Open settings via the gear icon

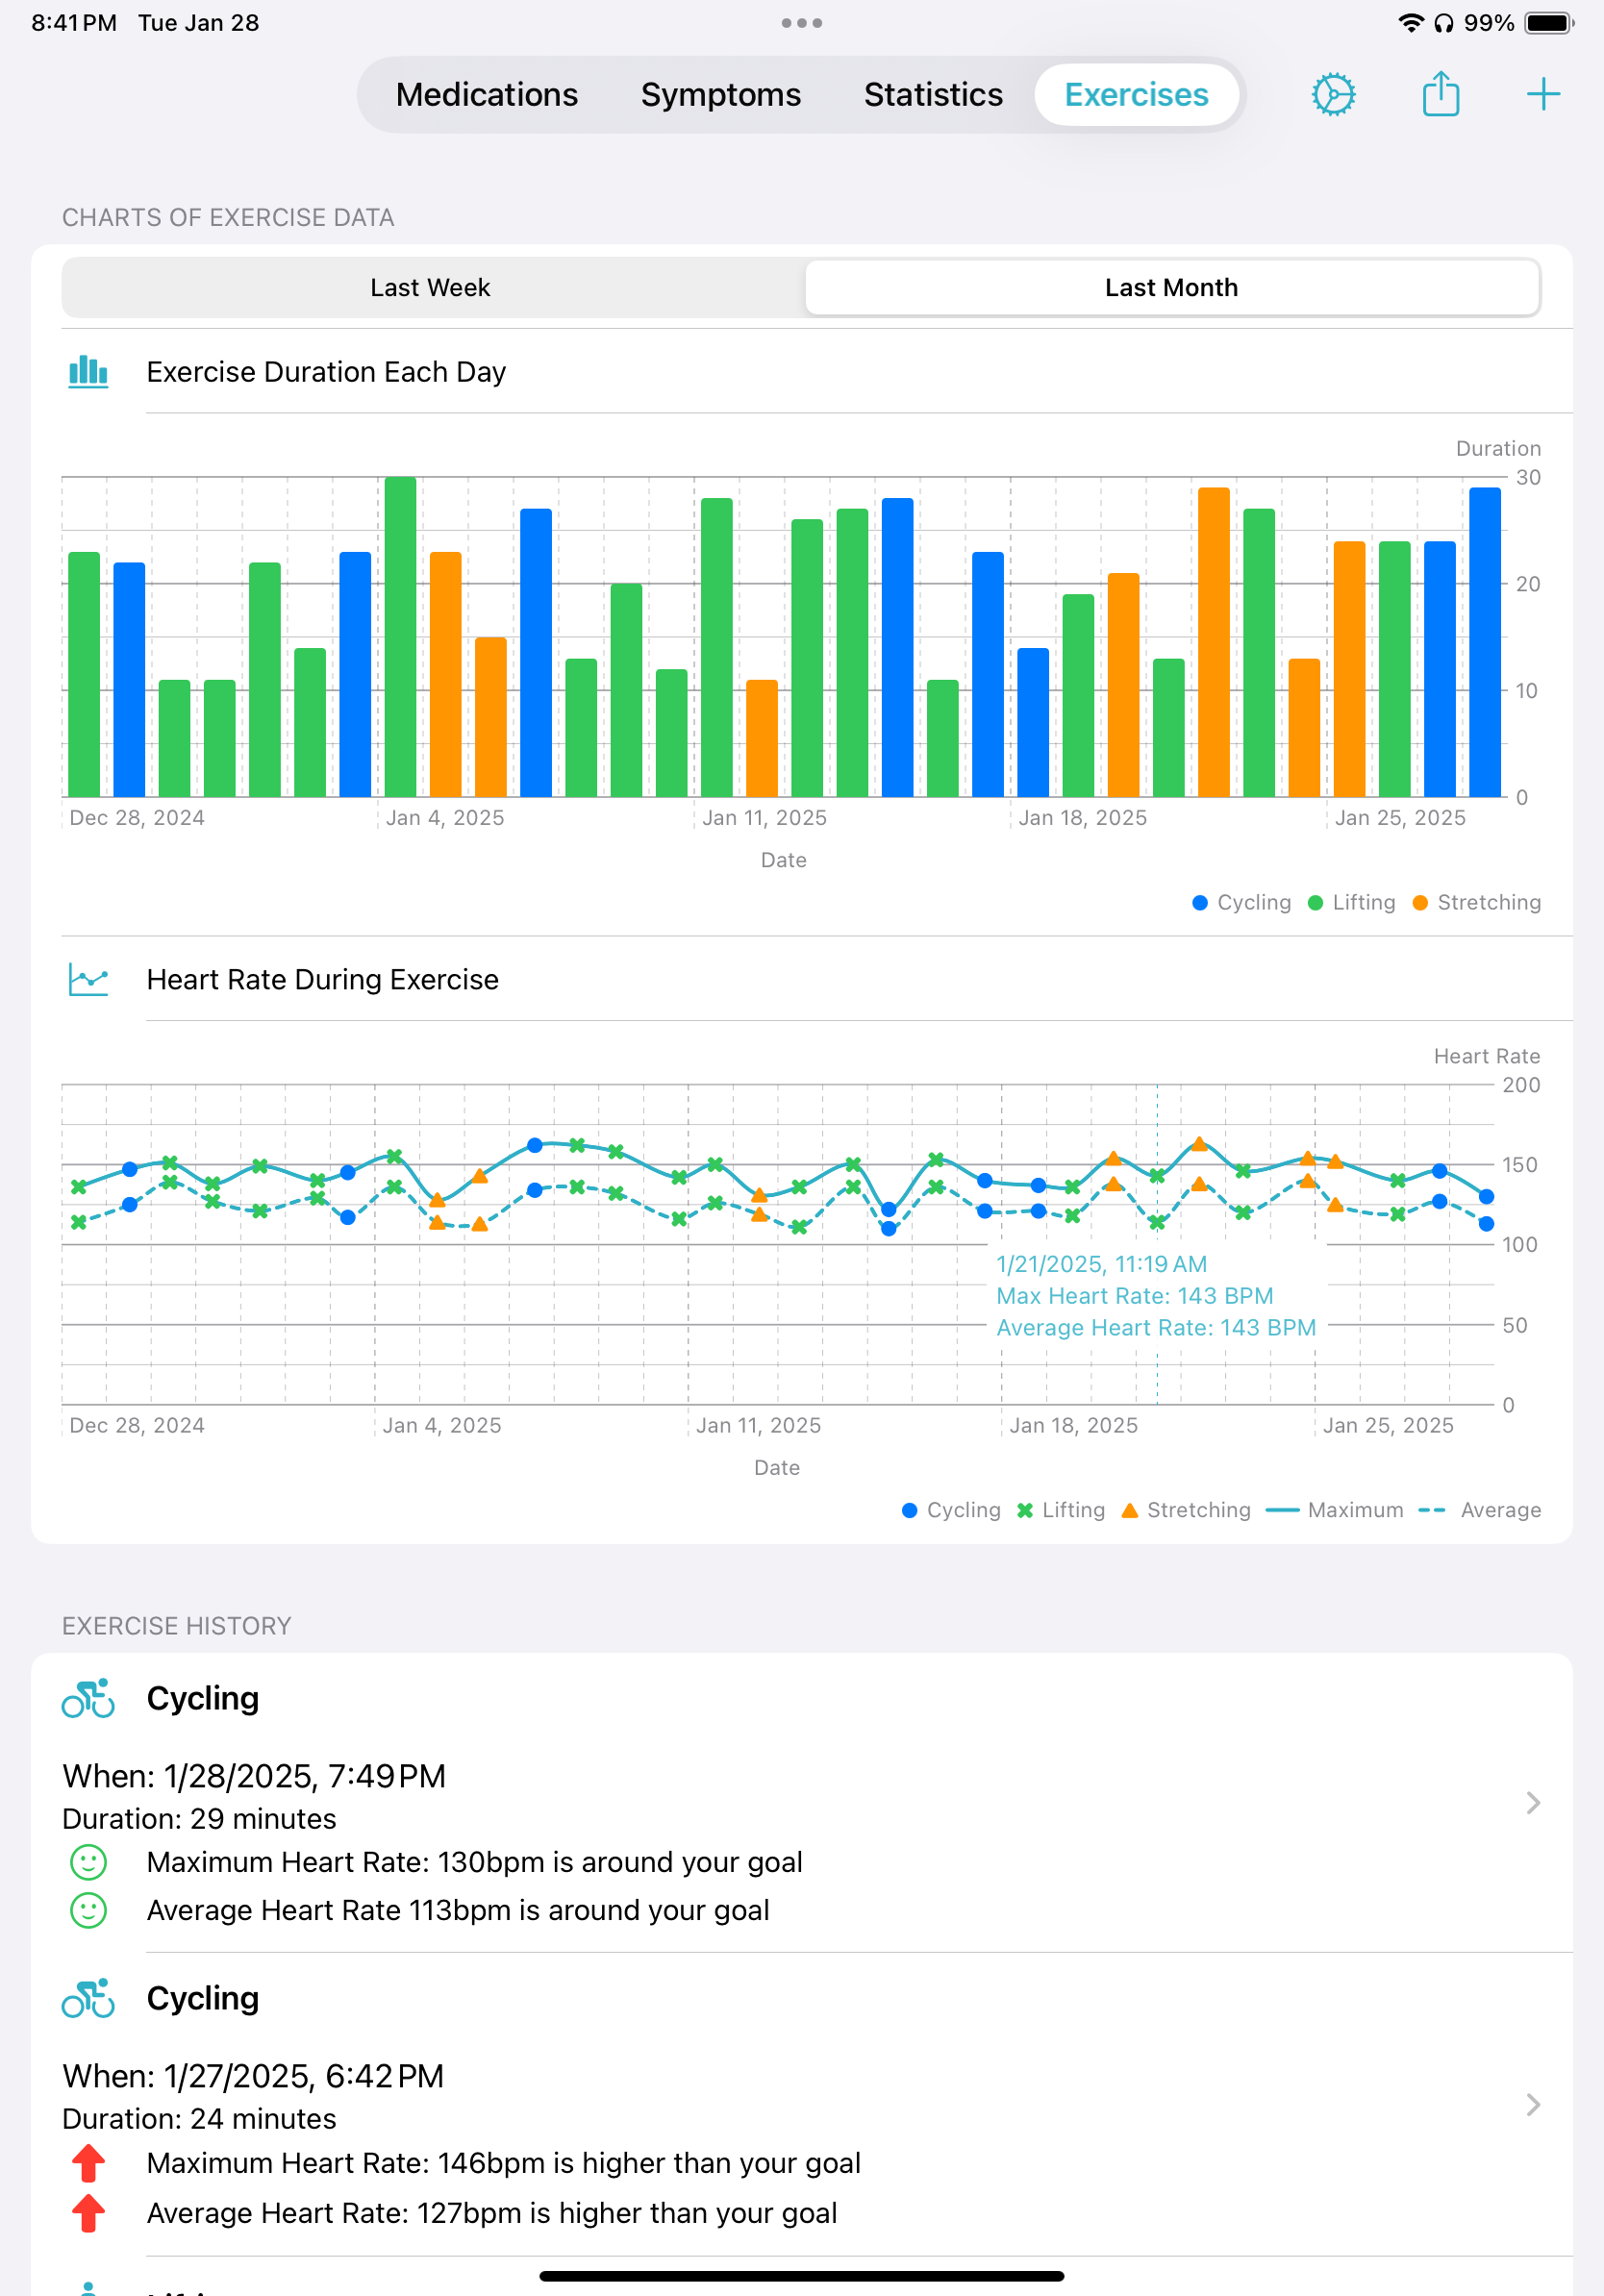pyautogui.click(x=1332, y=94)
